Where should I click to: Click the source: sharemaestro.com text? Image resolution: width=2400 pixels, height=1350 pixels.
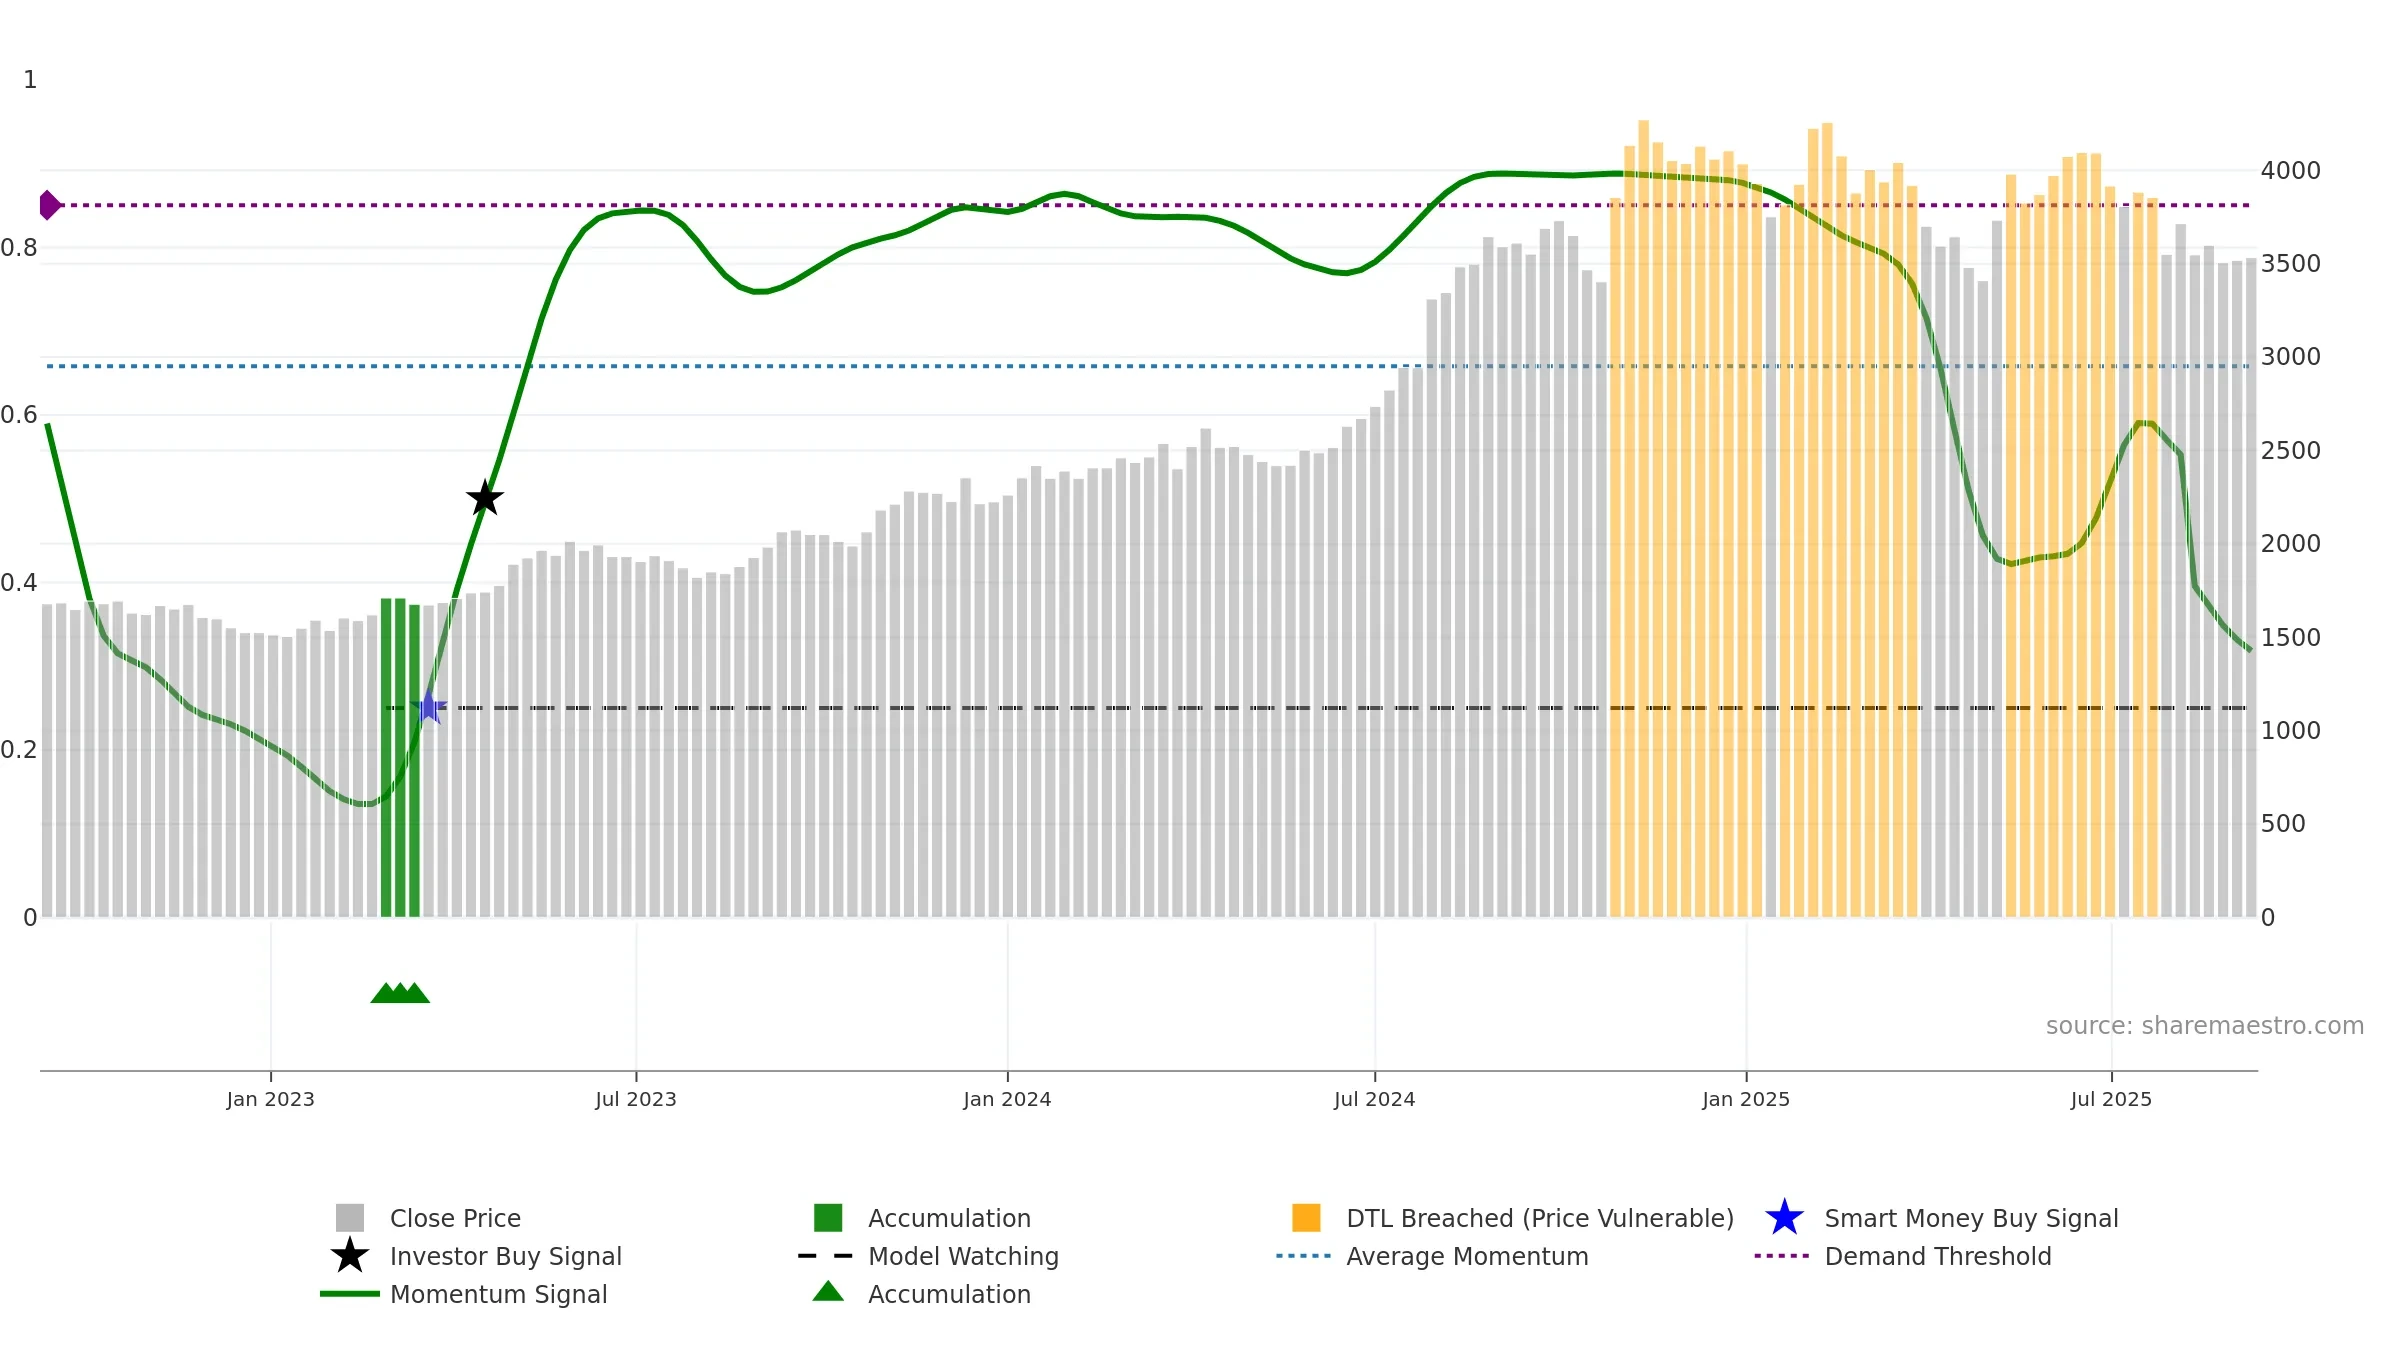(2205, 1026)
